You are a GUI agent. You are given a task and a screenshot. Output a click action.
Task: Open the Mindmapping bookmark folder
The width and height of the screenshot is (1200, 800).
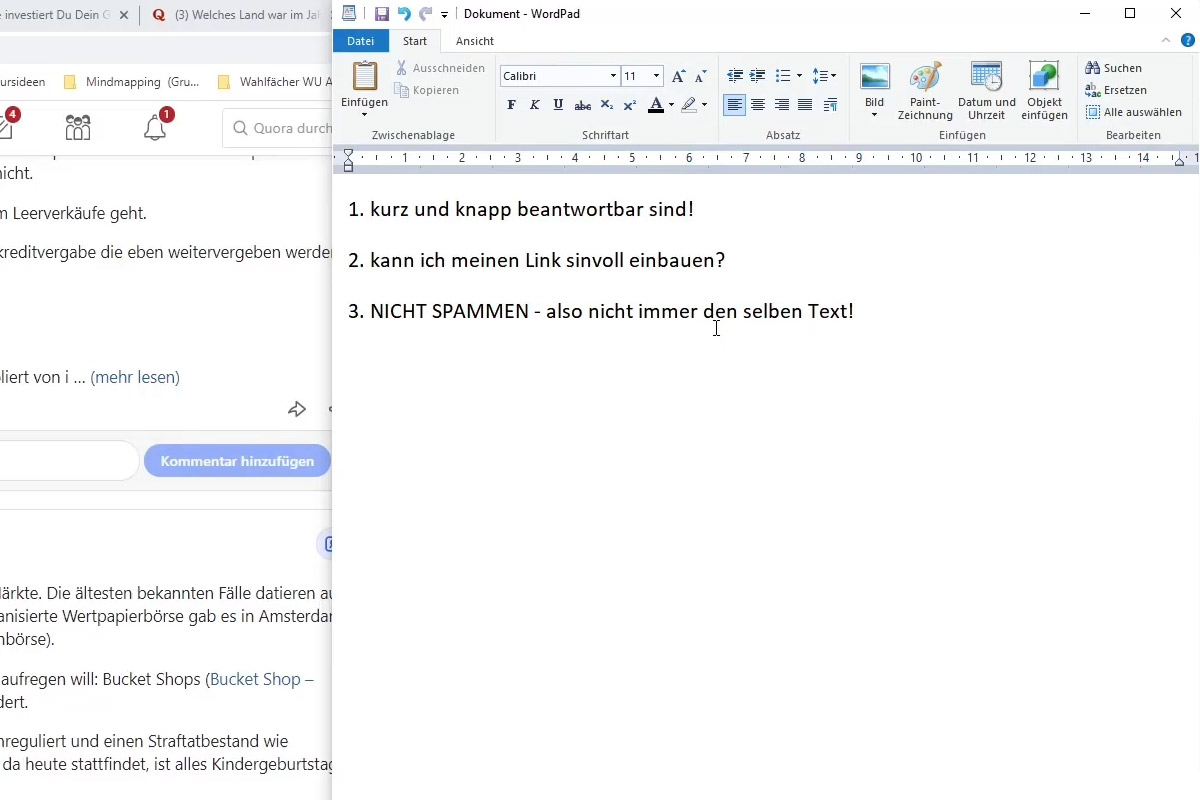click(130, 82)
